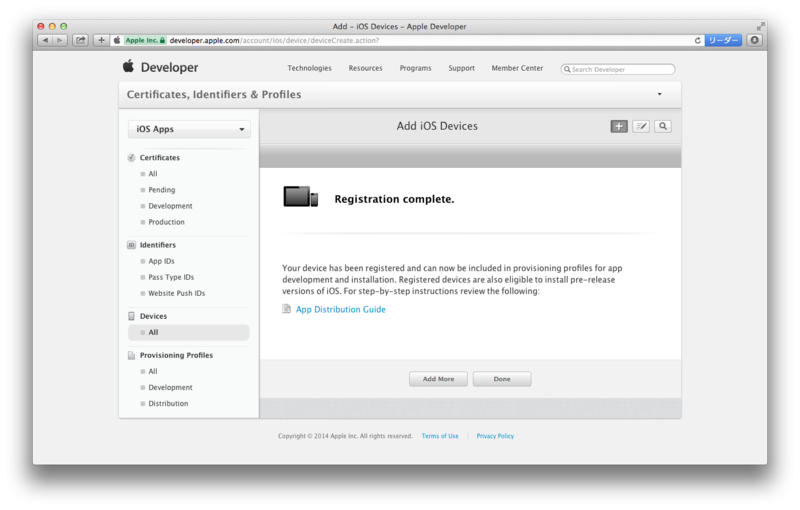The image size is (800, 510).
Task: Click the add bookmark plus button
Action: pyautogui.click(x=101, y=40)
